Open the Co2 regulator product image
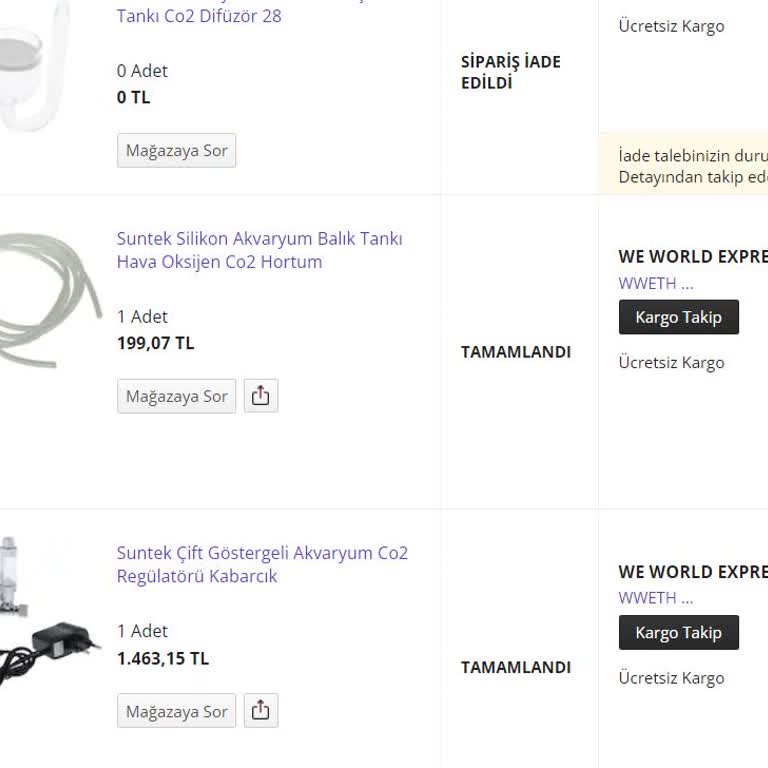Viewport: 768px width, 768px height. tap(48, 610)
